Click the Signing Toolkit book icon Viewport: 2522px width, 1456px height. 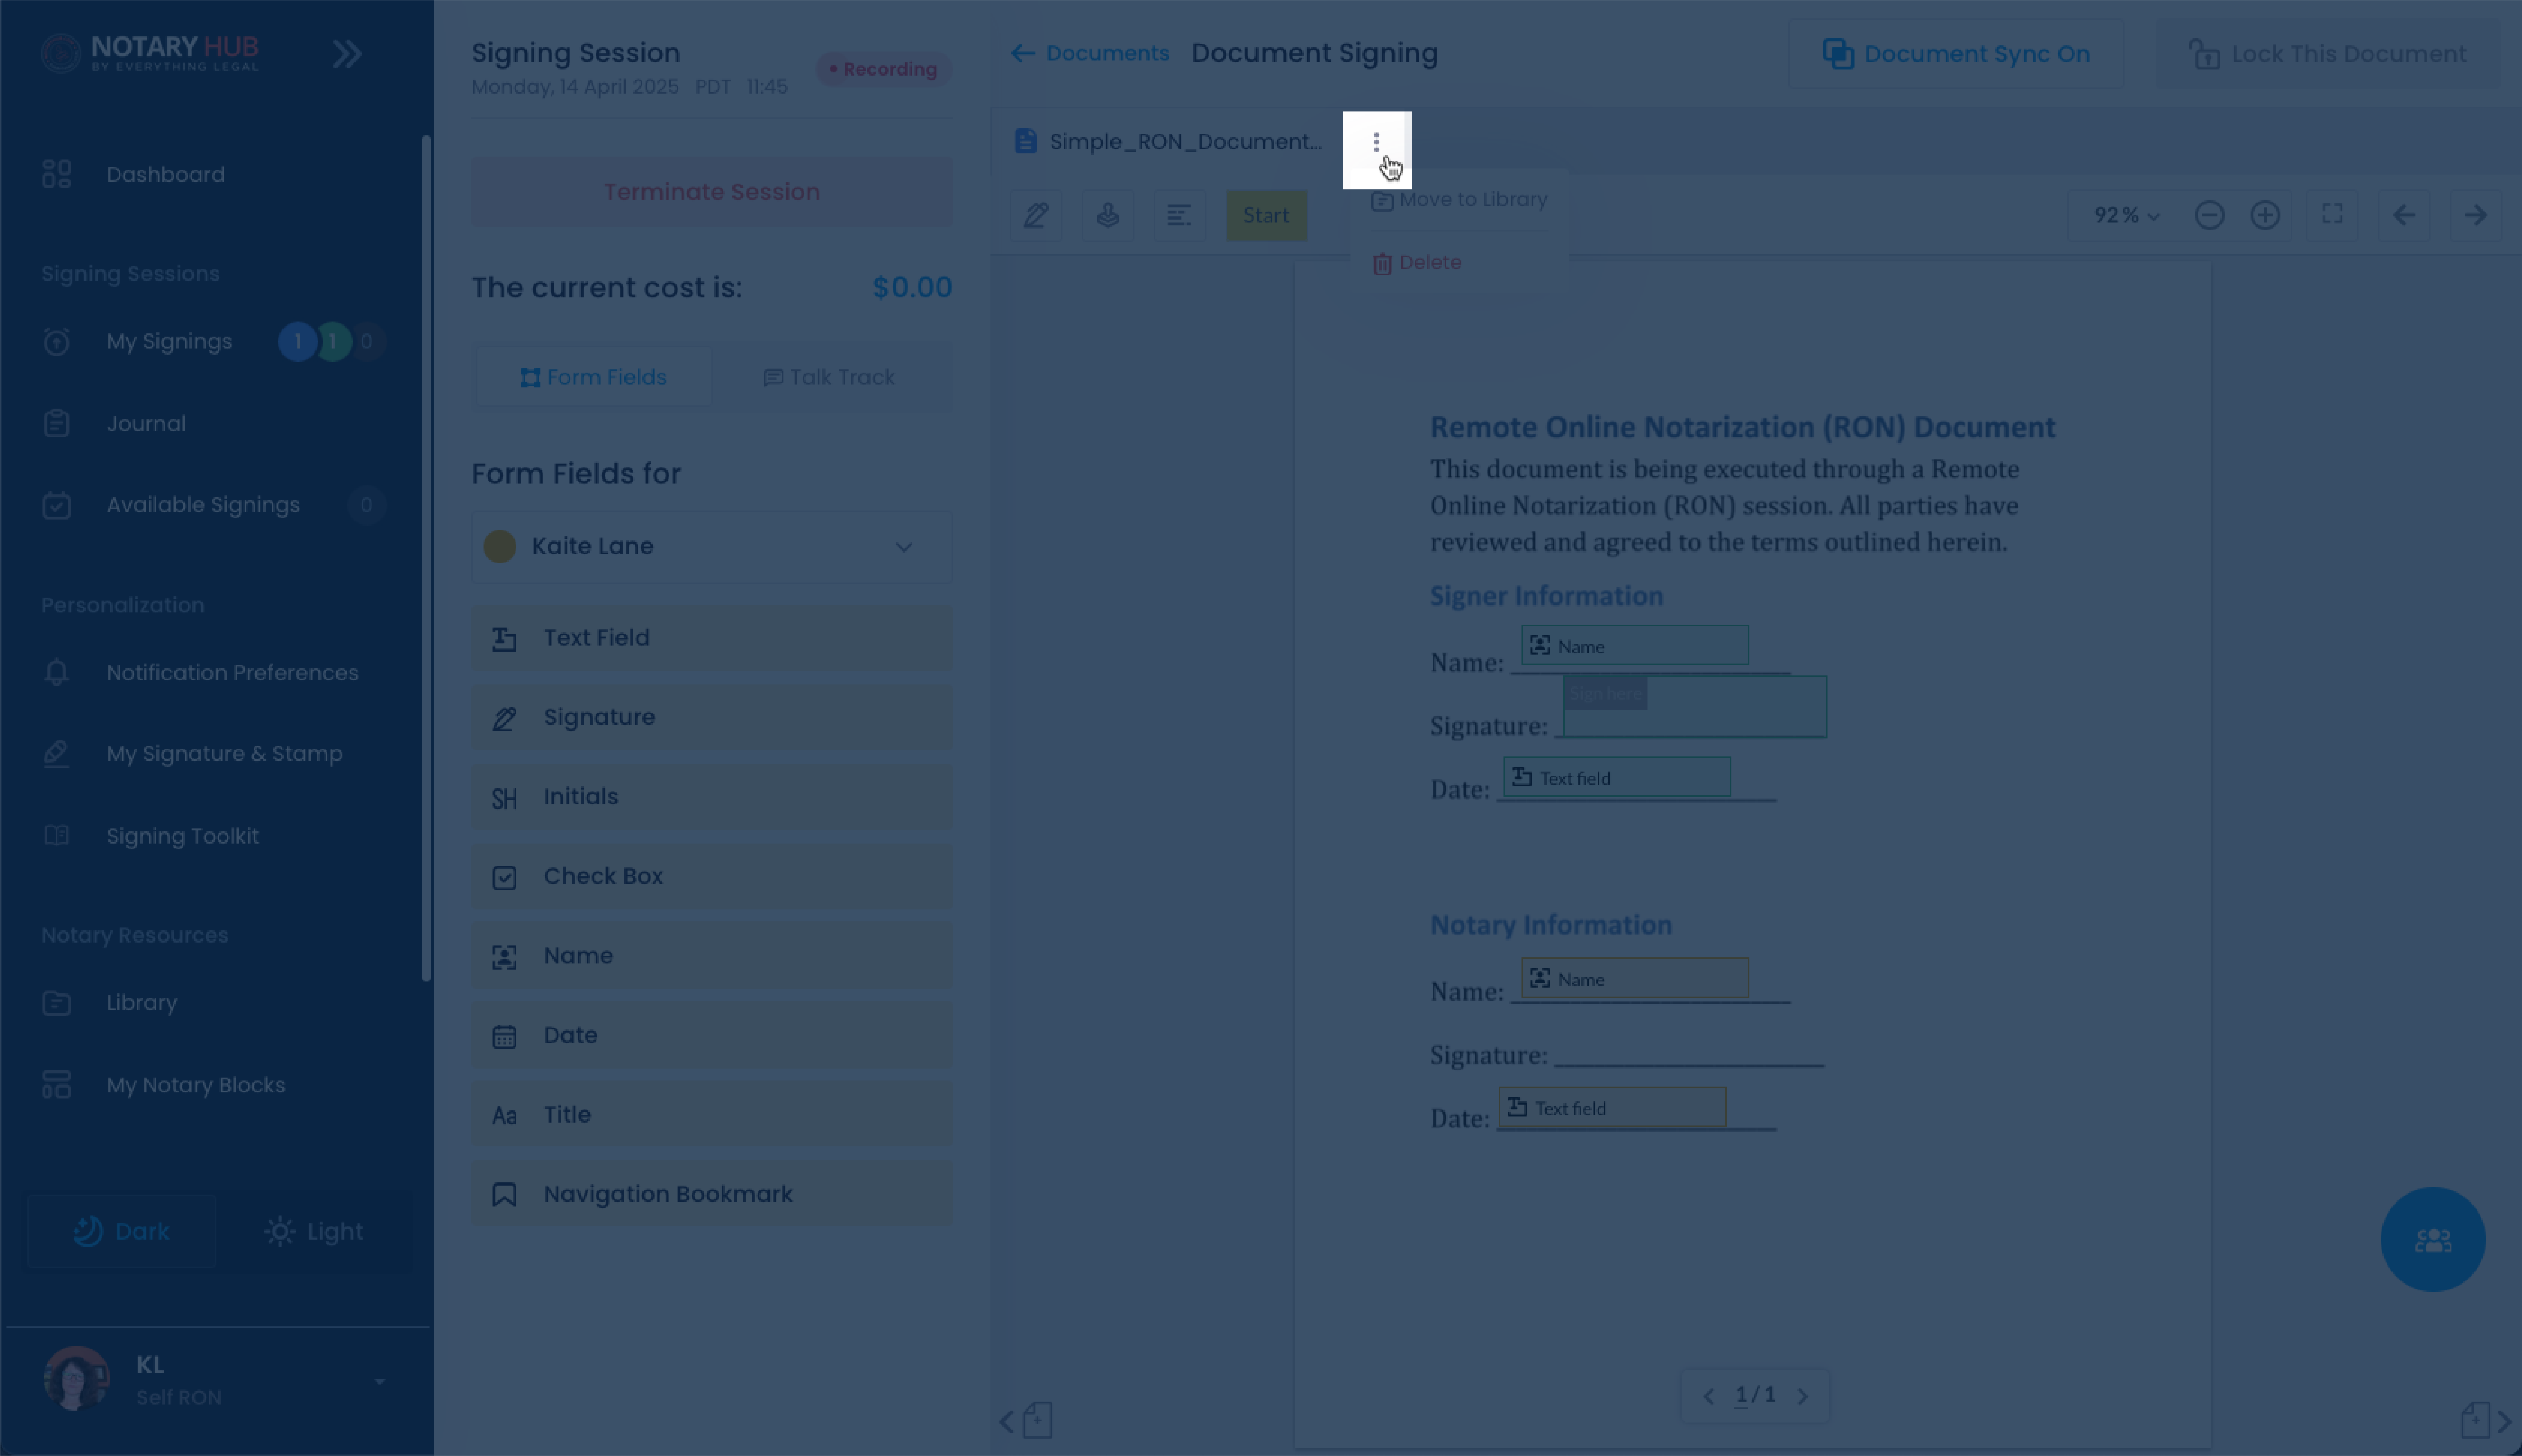click(x=57, y=836)
